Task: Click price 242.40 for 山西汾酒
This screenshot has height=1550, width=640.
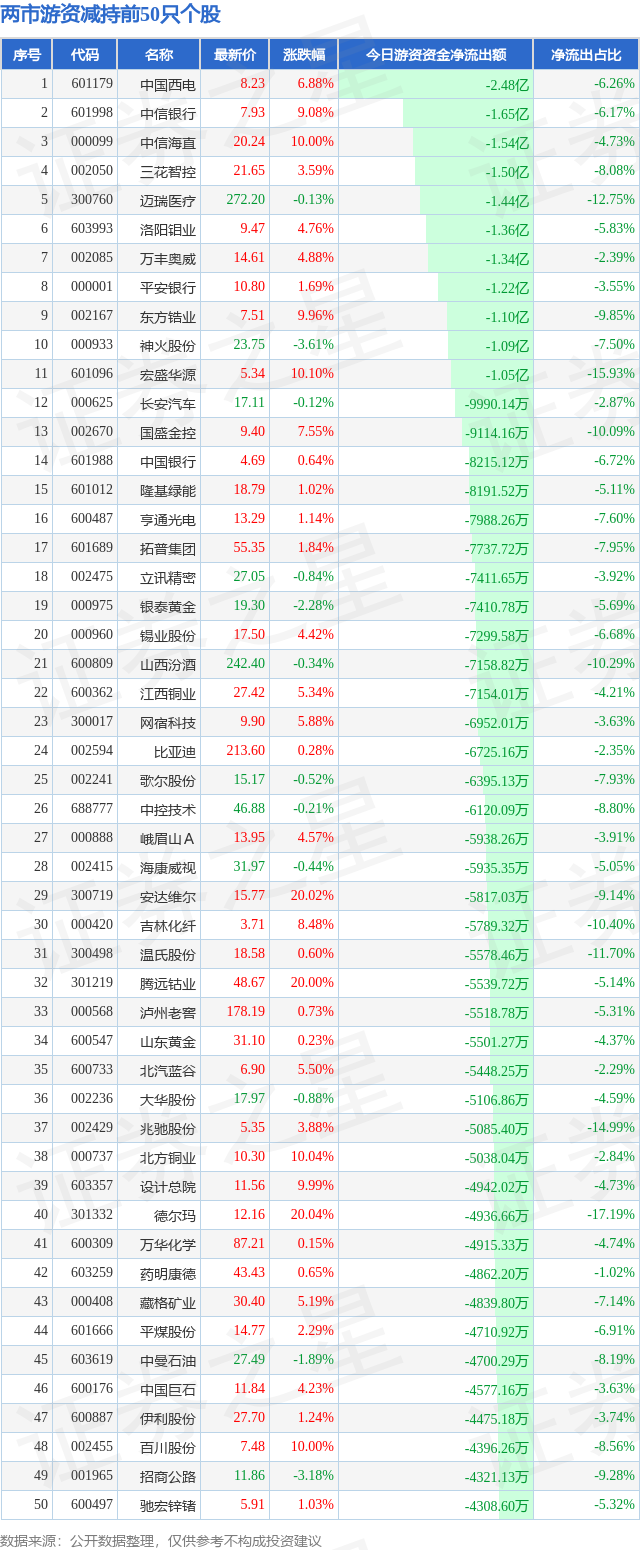Action: tap(246, 664)
